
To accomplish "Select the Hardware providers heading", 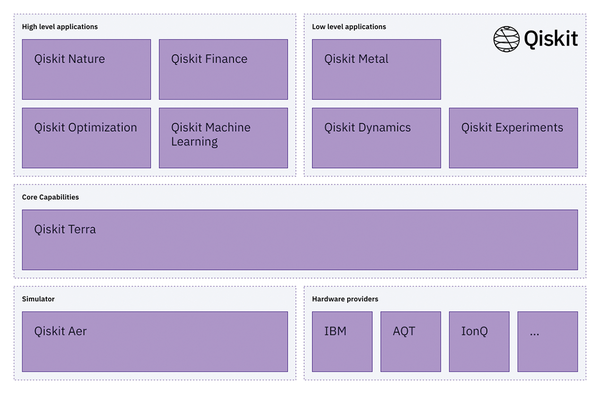I will [345, 299].
